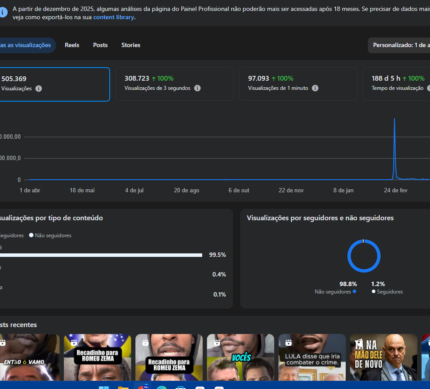This screenshot has height=389, width=430.
Task: Click reel icon on second Recadinho para Romeu Zema thumbnail
Action: click(x=145, y=342)
